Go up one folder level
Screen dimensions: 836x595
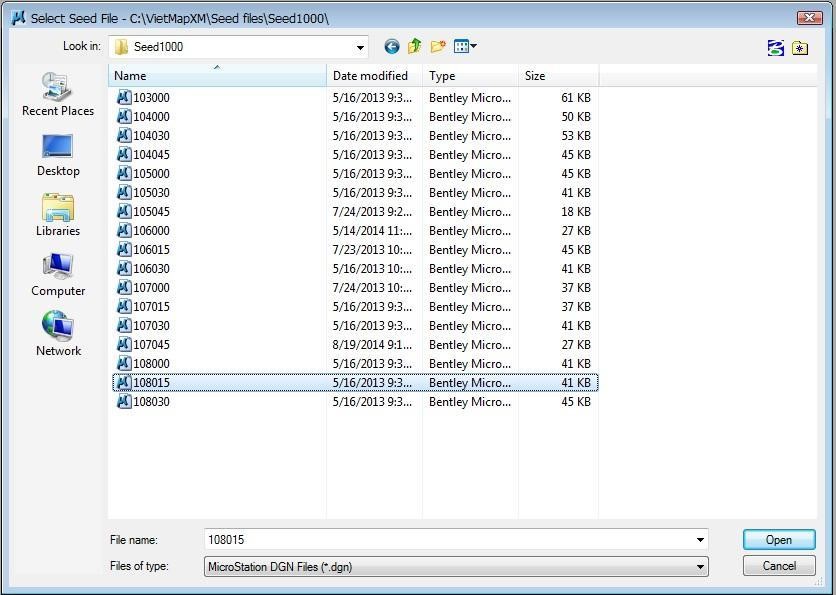pos(414,47)
